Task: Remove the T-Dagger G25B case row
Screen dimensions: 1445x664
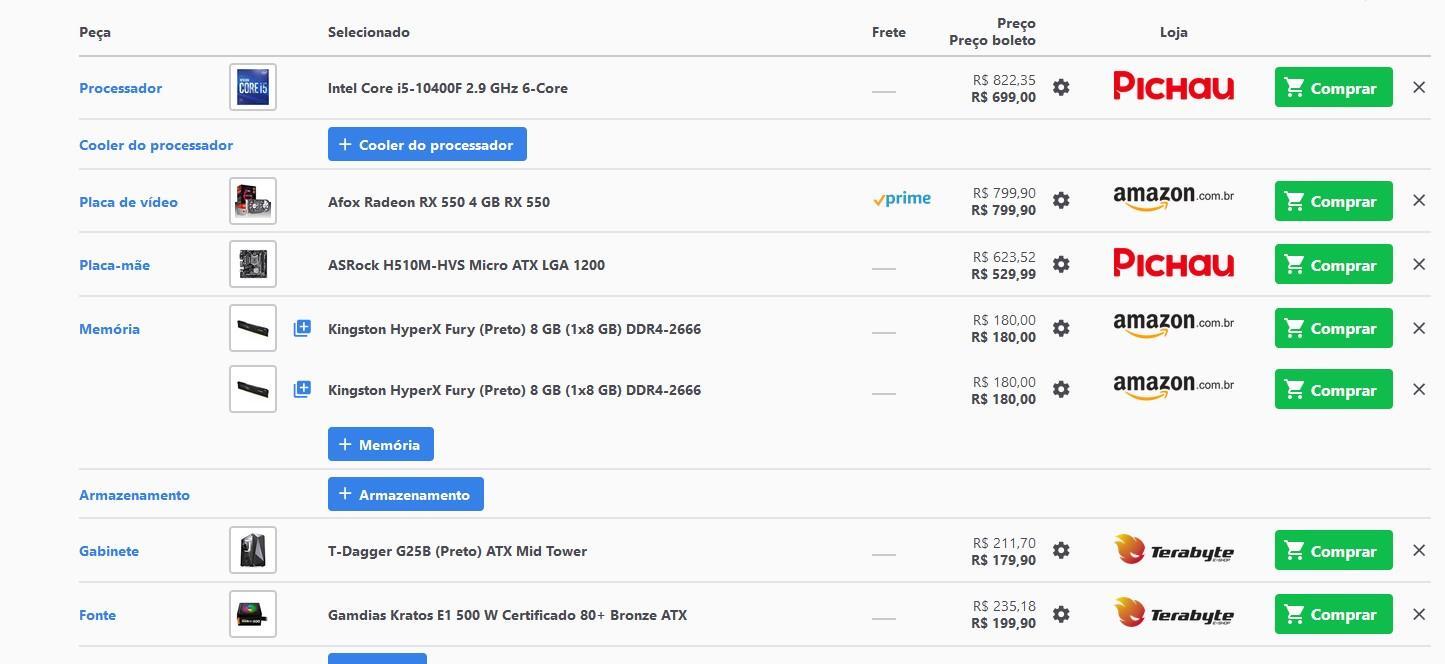Action: click(1419, 551)
